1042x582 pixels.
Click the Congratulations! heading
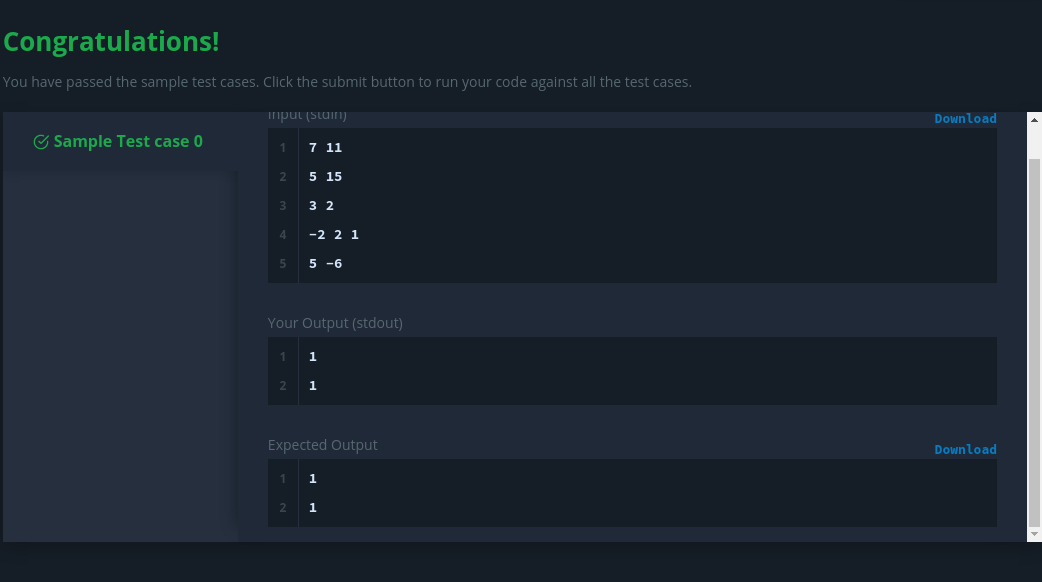(111, 41)
